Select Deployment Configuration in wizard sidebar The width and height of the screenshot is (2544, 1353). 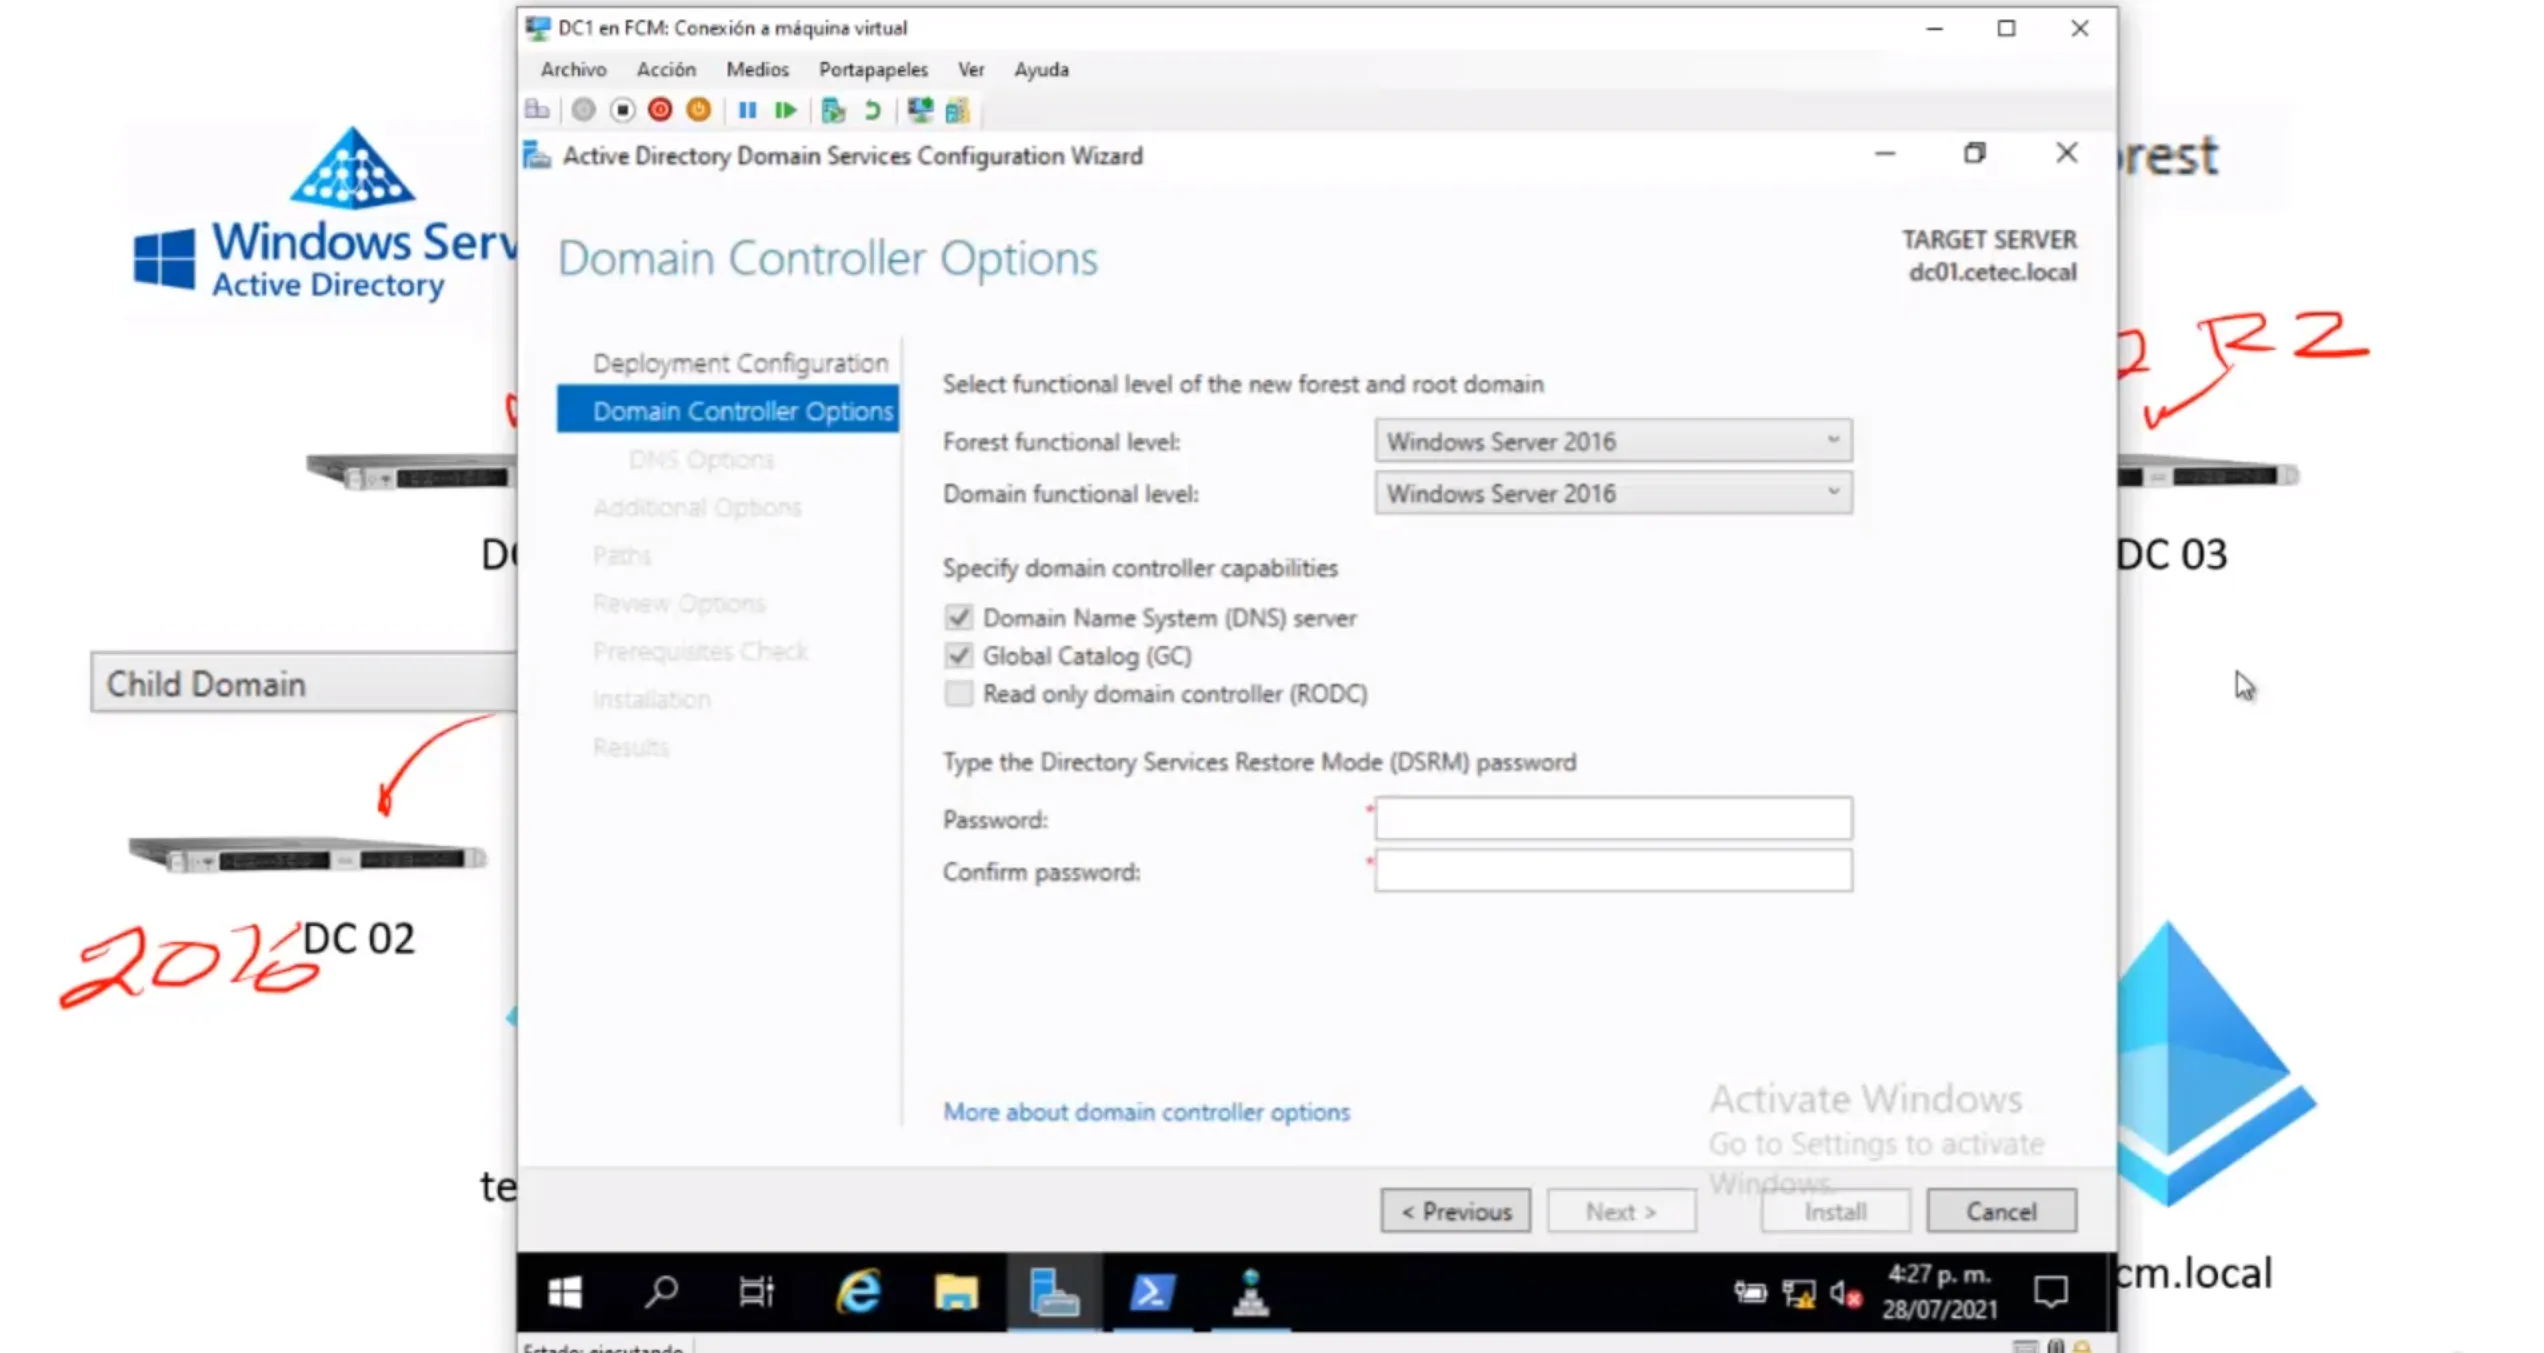(x=739, y=363)
